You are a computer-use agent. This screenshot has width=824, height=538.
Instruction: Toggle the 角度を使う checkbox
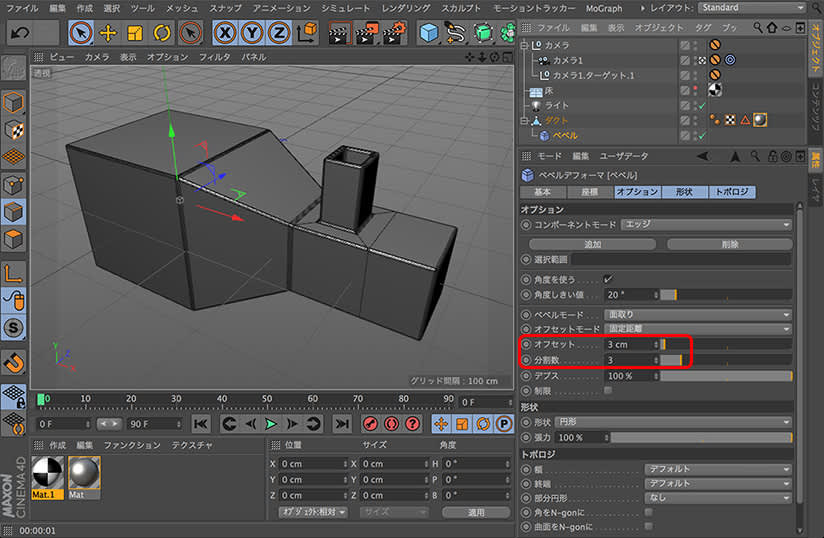(608, 278)
